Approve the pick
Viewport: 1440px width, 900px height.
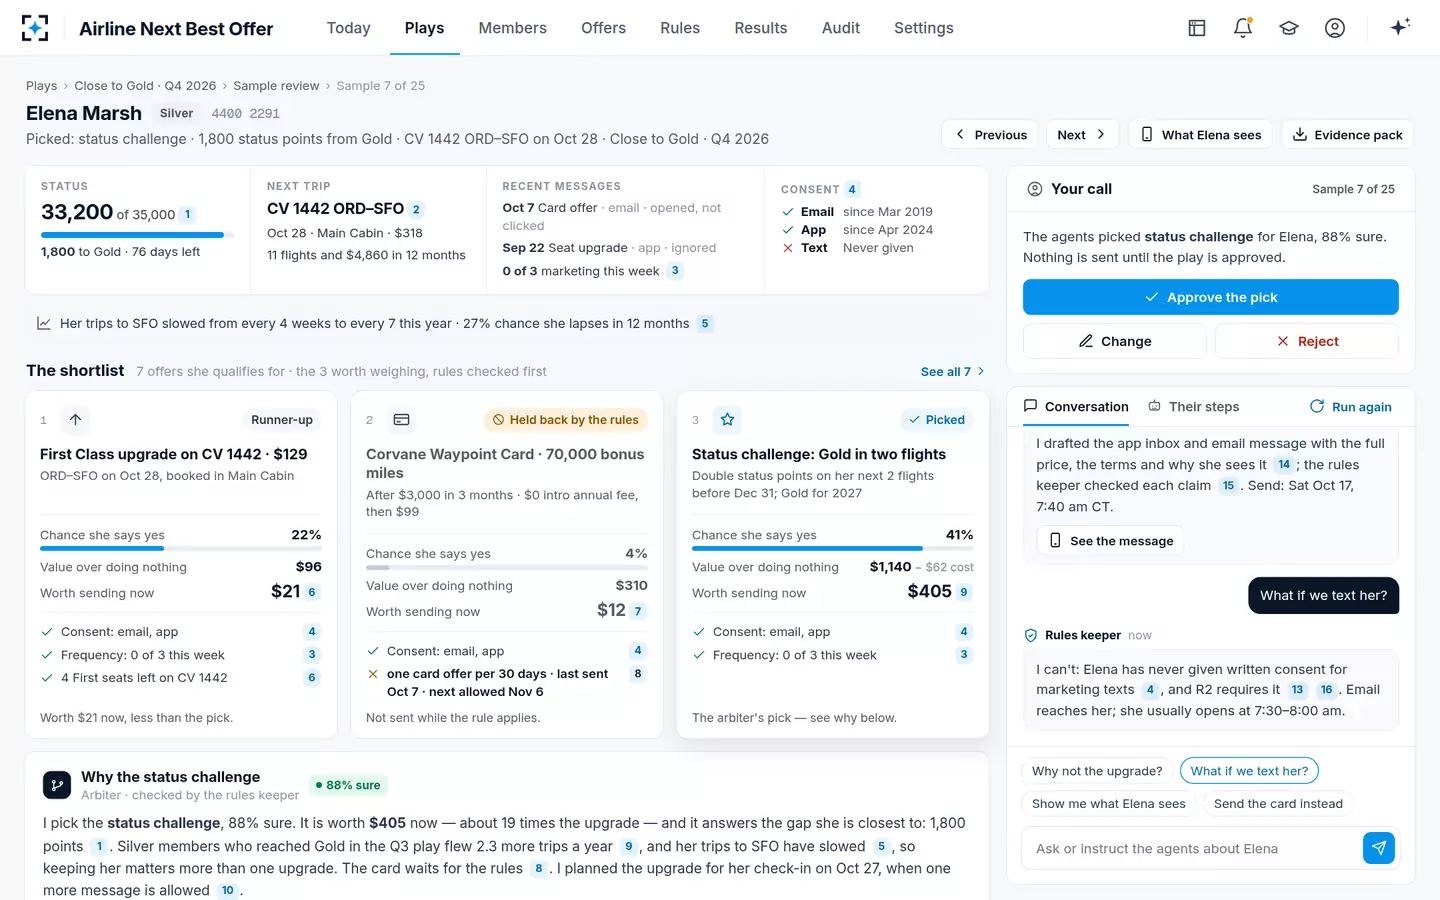coord(1210,297)
